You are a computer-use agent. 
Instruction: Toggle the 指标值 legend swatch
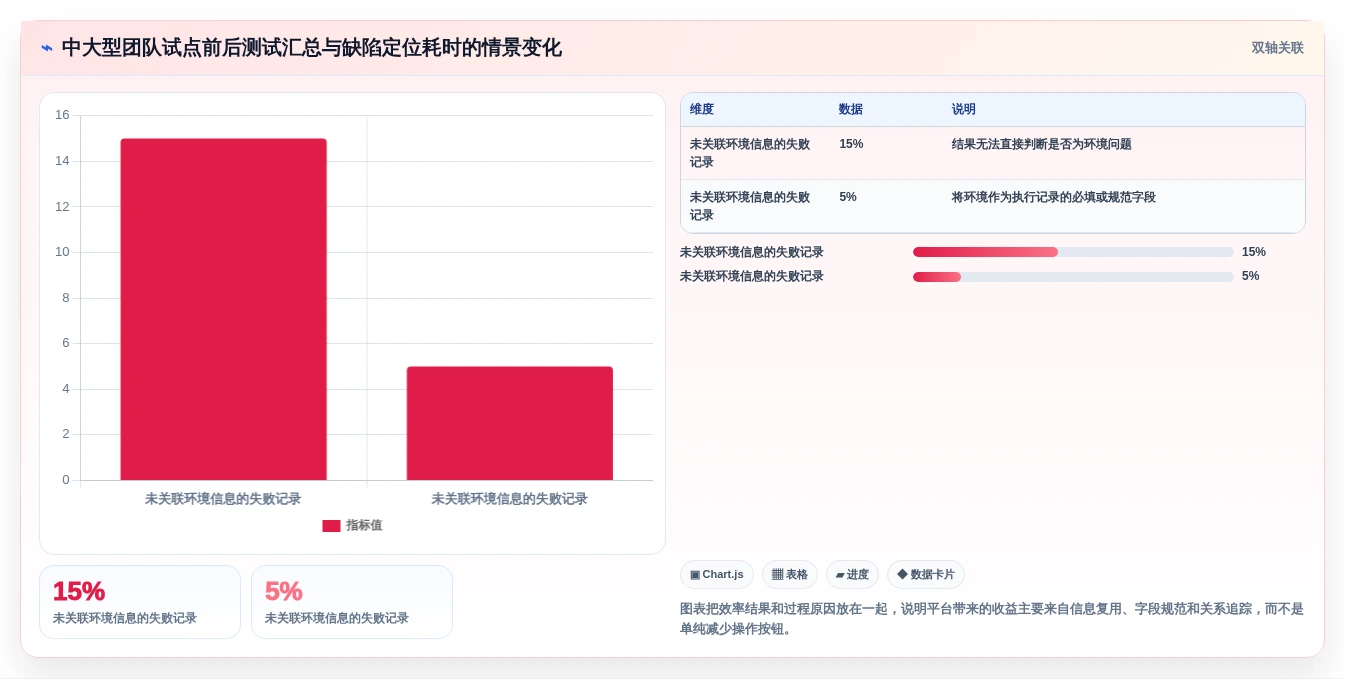click(x=331, y=526)
